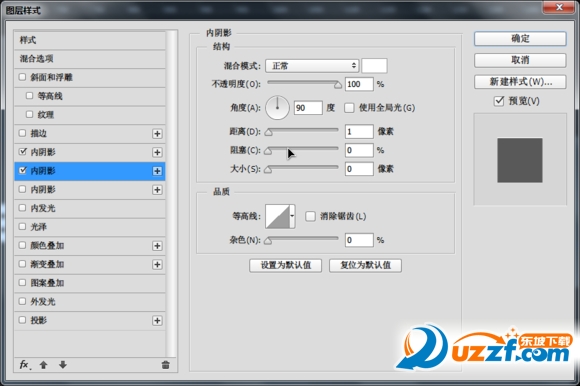Duplicate 渐变叠加 with its plus icon
The image size is (580, 386).
(157, 264)
